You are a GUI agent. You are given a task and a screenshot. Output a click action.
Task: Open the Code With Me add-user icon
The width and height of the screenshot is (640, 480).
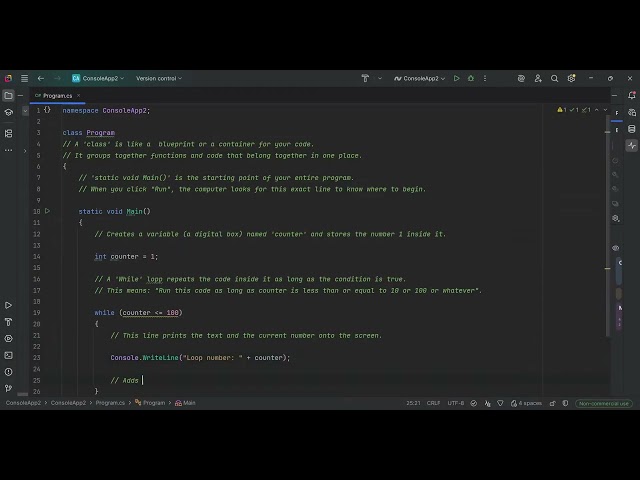coord(538,78)
